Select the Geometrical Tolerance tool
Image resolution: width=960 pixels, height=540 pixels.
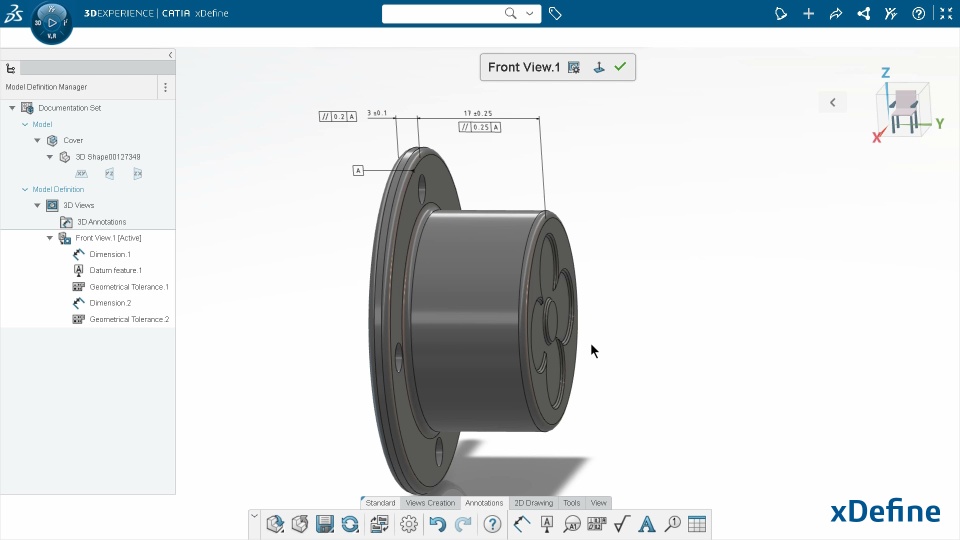[597, 524]
